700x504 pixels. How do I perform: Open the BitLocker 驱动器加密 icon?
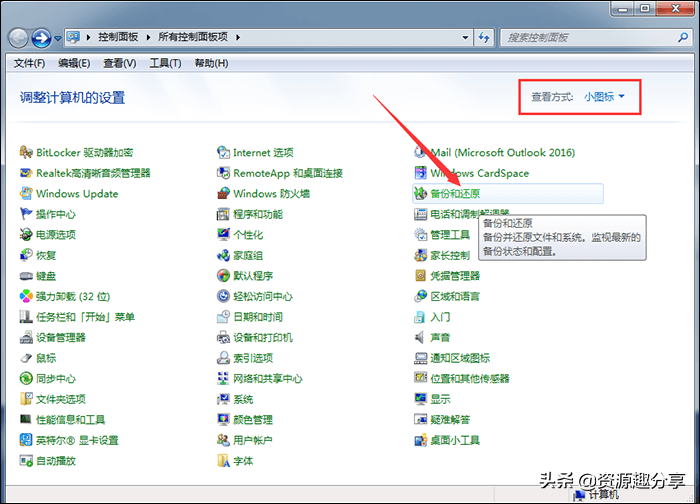26,153
